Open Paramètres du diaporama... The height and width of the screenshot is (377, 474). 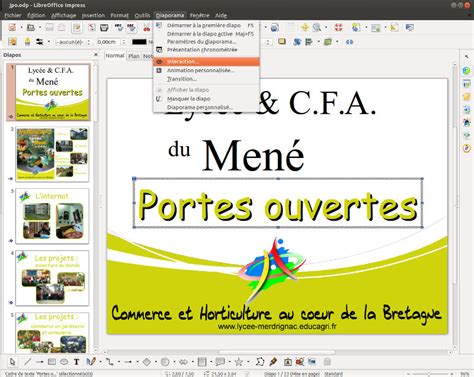pyautogui.click(x=206, y=42)
